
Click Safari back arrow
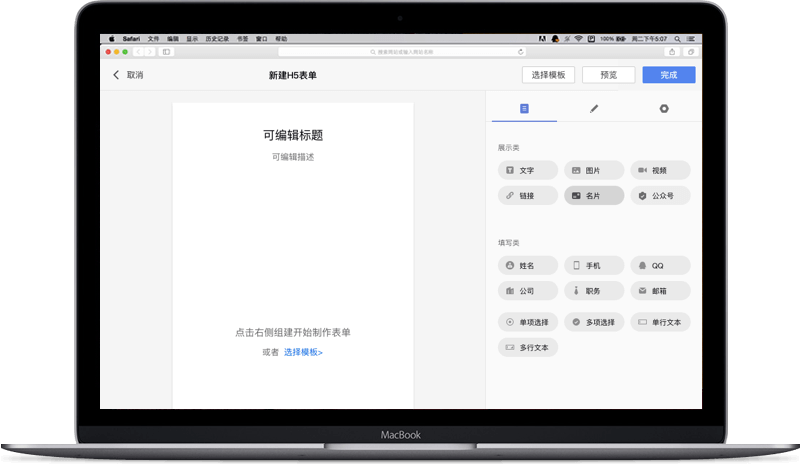tap(138, 52)
